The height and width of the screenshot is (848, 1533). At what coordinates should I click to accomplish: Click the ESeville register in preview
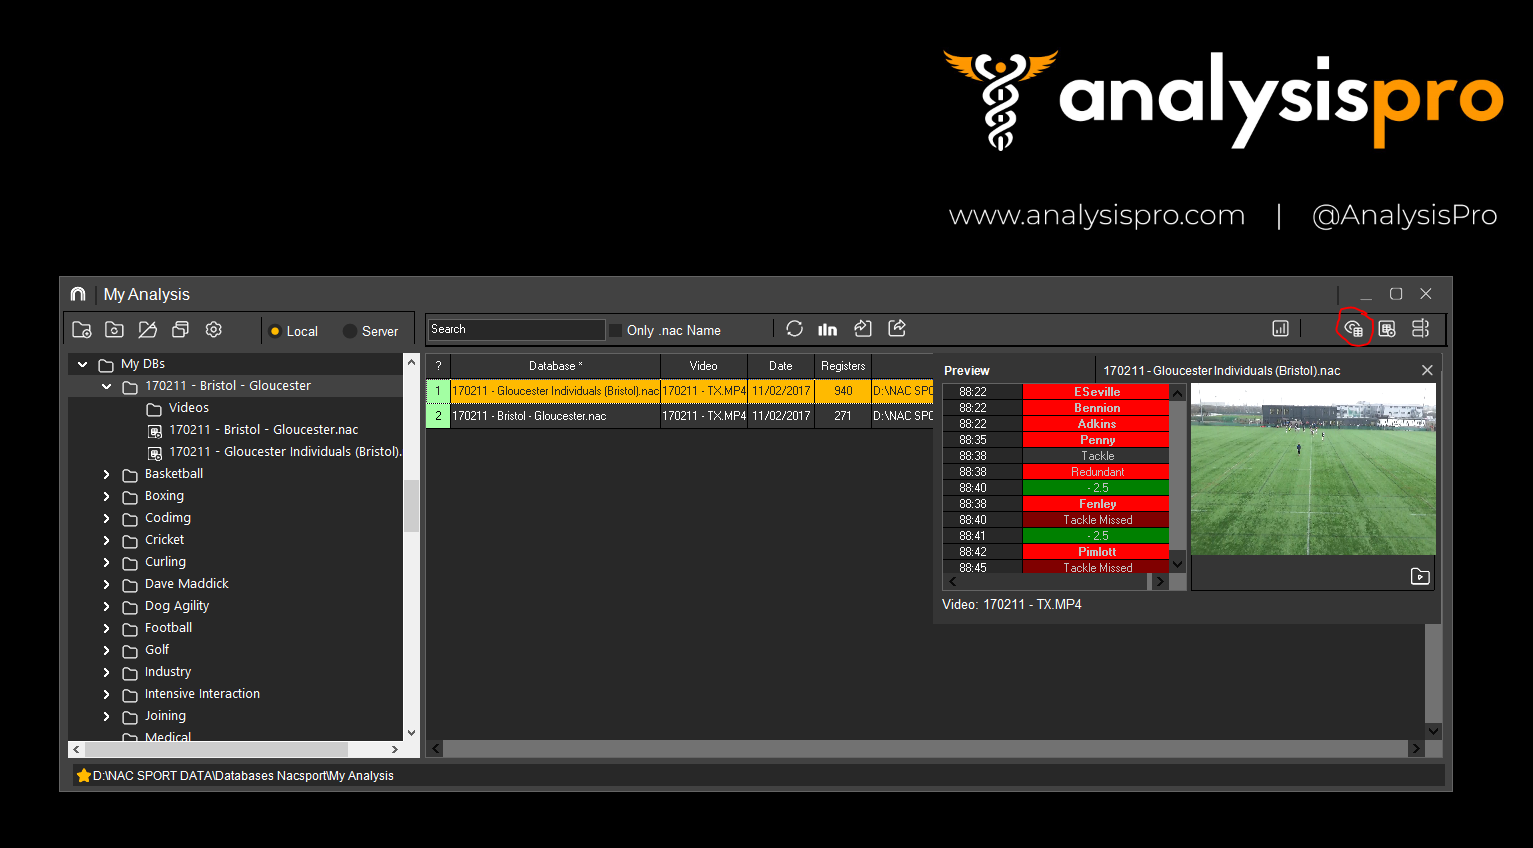point(1096,392)
